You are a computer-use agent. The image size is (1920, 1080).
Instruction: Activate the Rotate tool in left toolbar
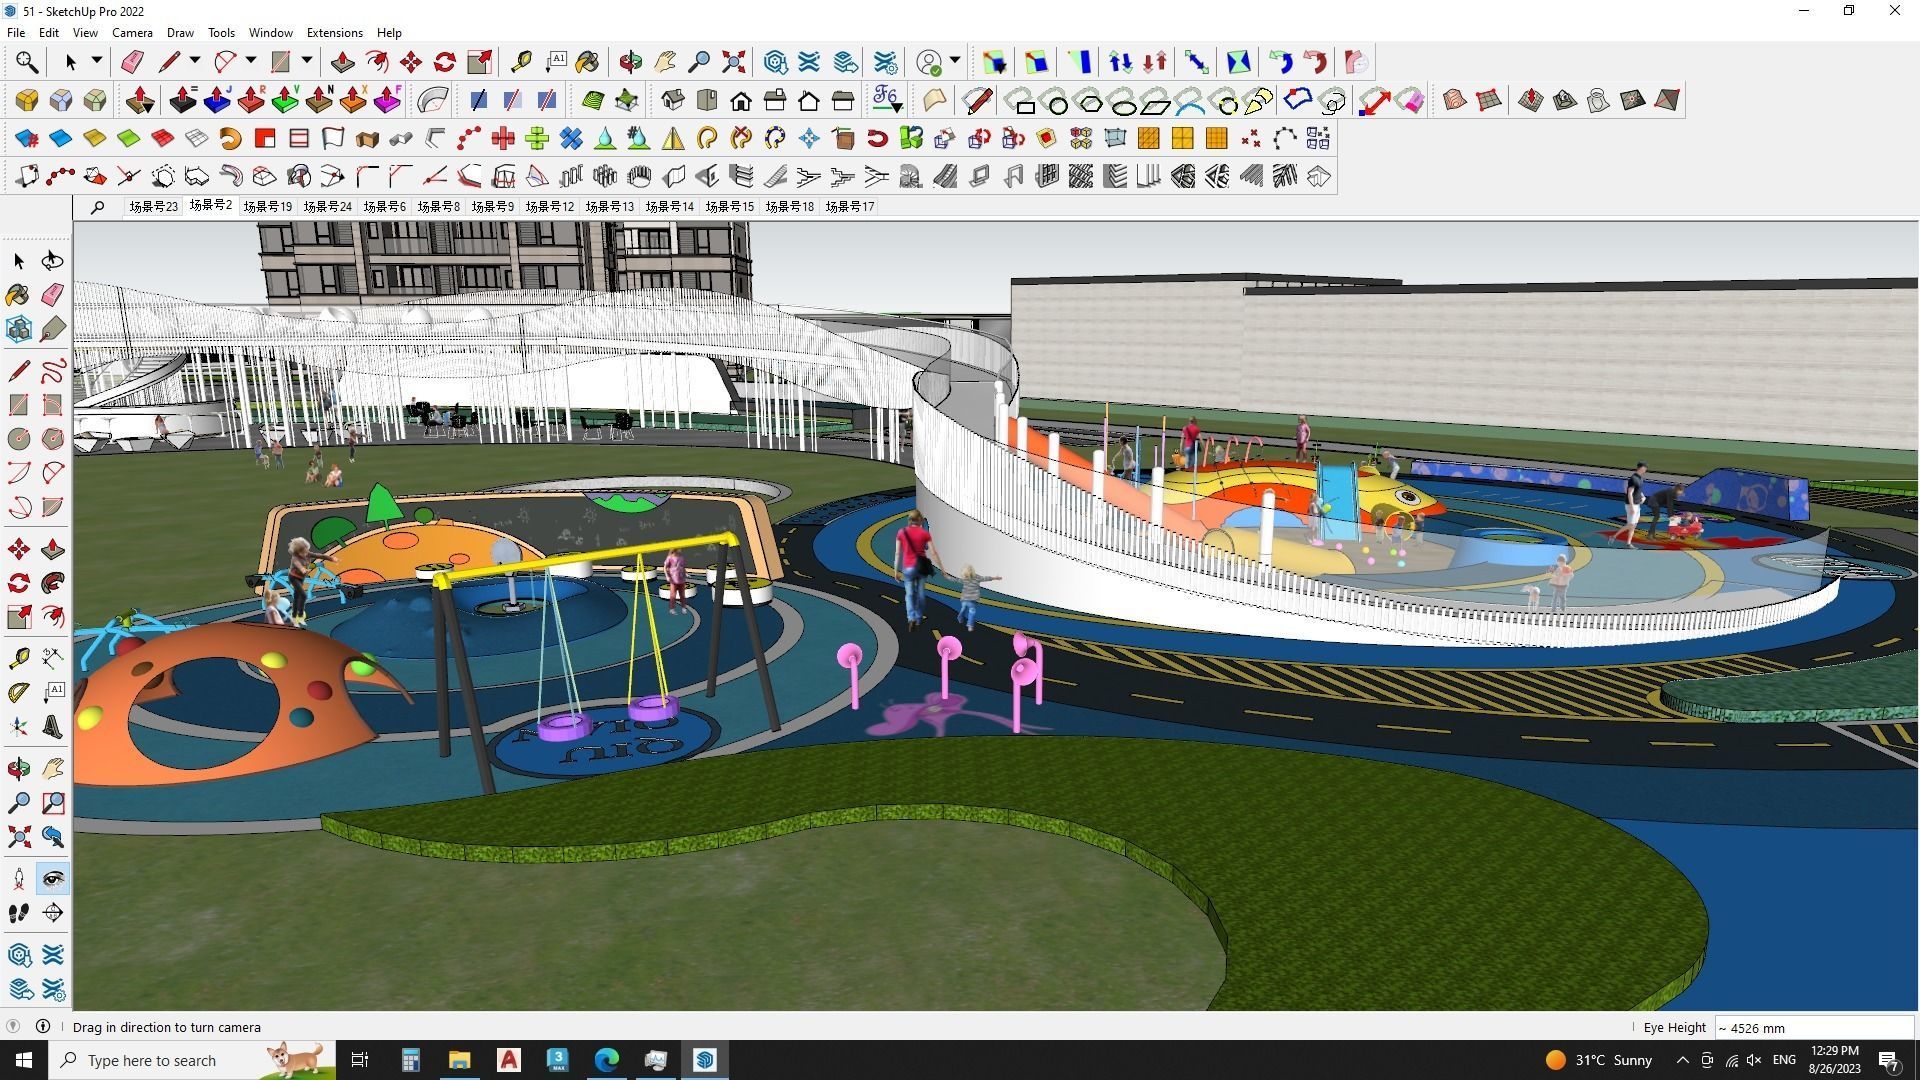point(18,583)
